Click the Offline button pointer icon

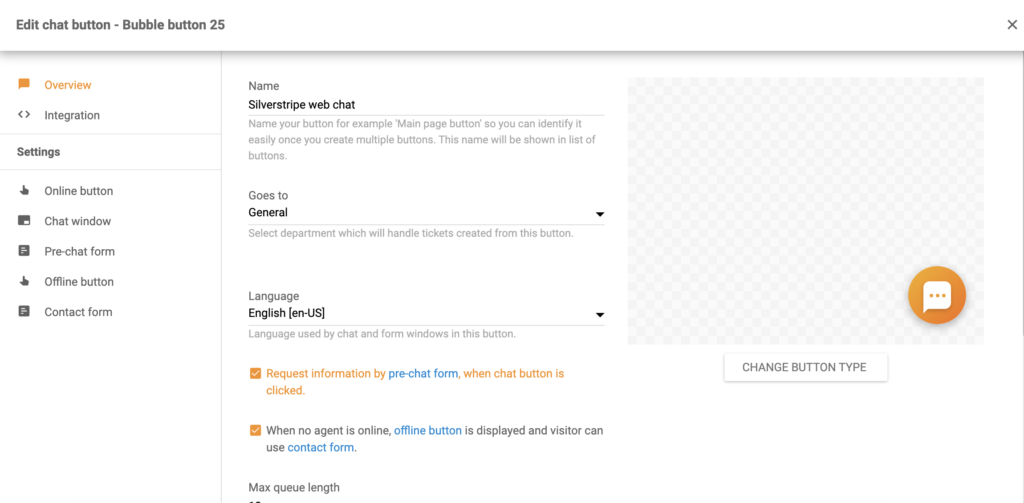click(x=24, y=282)
